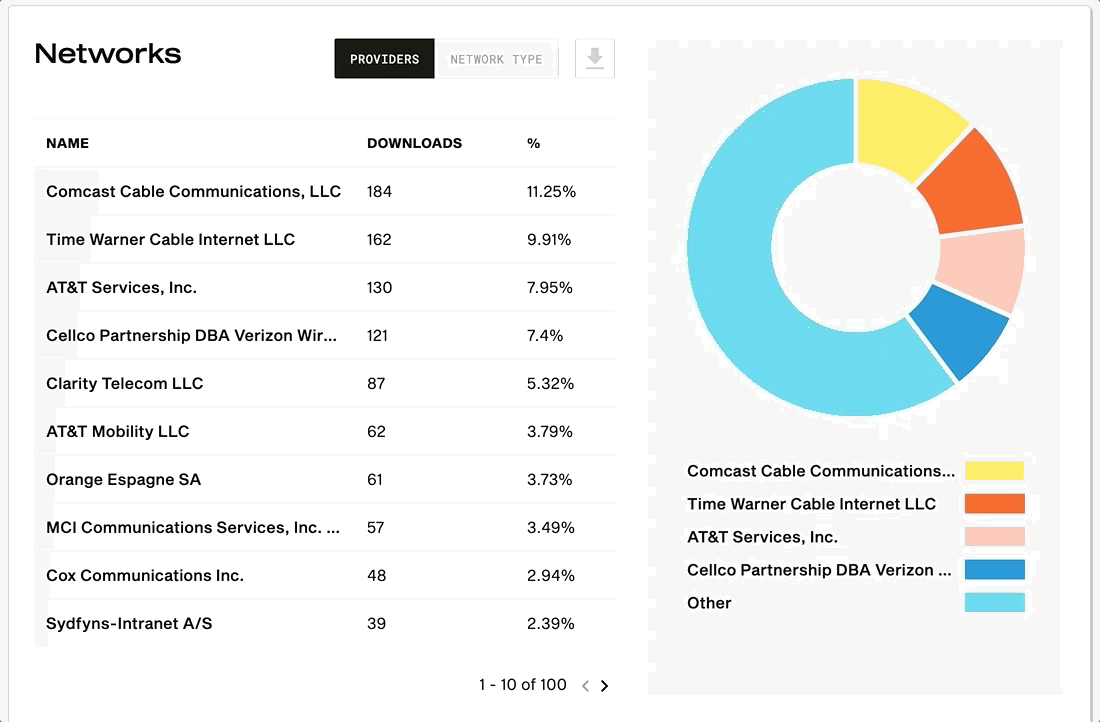Go to the previous page of results
The height and width of the screenshot is (722, 1100).
[x=585, y=686]
